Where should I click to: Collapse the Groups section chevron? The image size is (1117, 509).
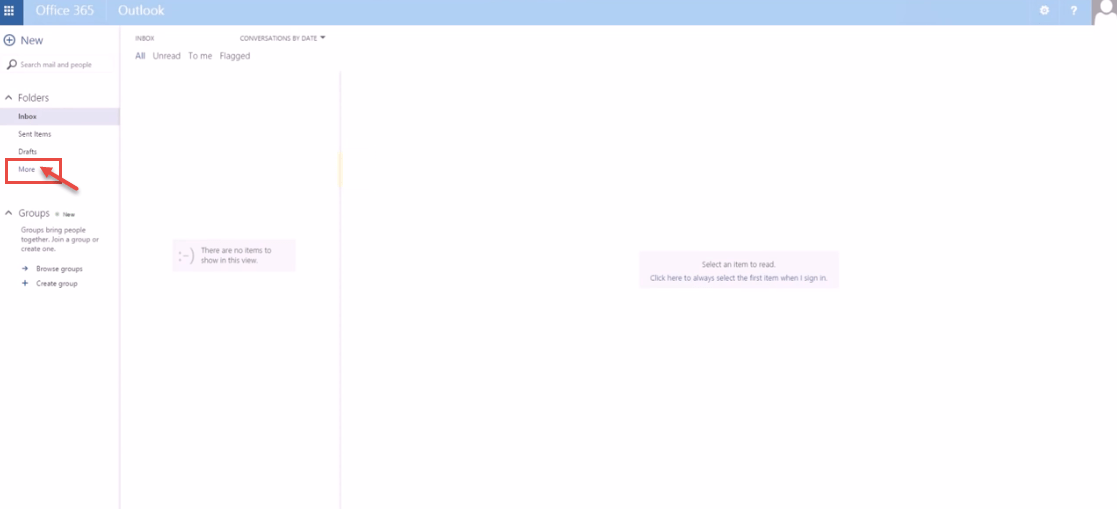tap(9, 213)
